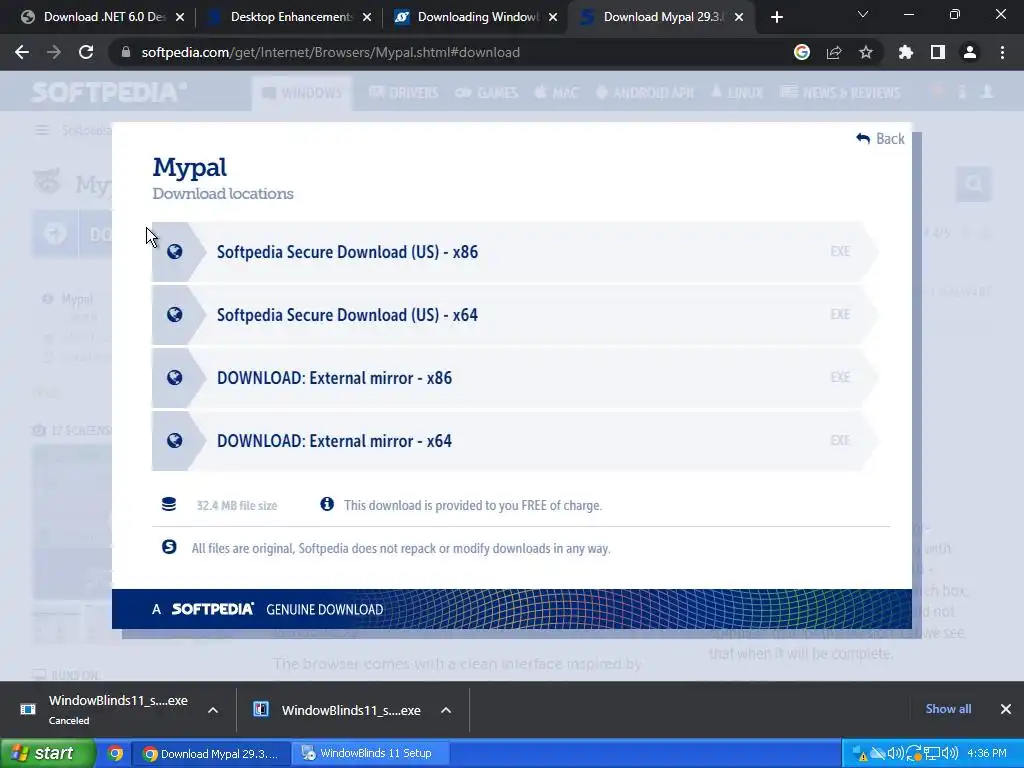Expand options for canceled WindowBlinds11 download
This screenshot has height=768, width=1024.
pyautogui.click(x=213, y=710)
